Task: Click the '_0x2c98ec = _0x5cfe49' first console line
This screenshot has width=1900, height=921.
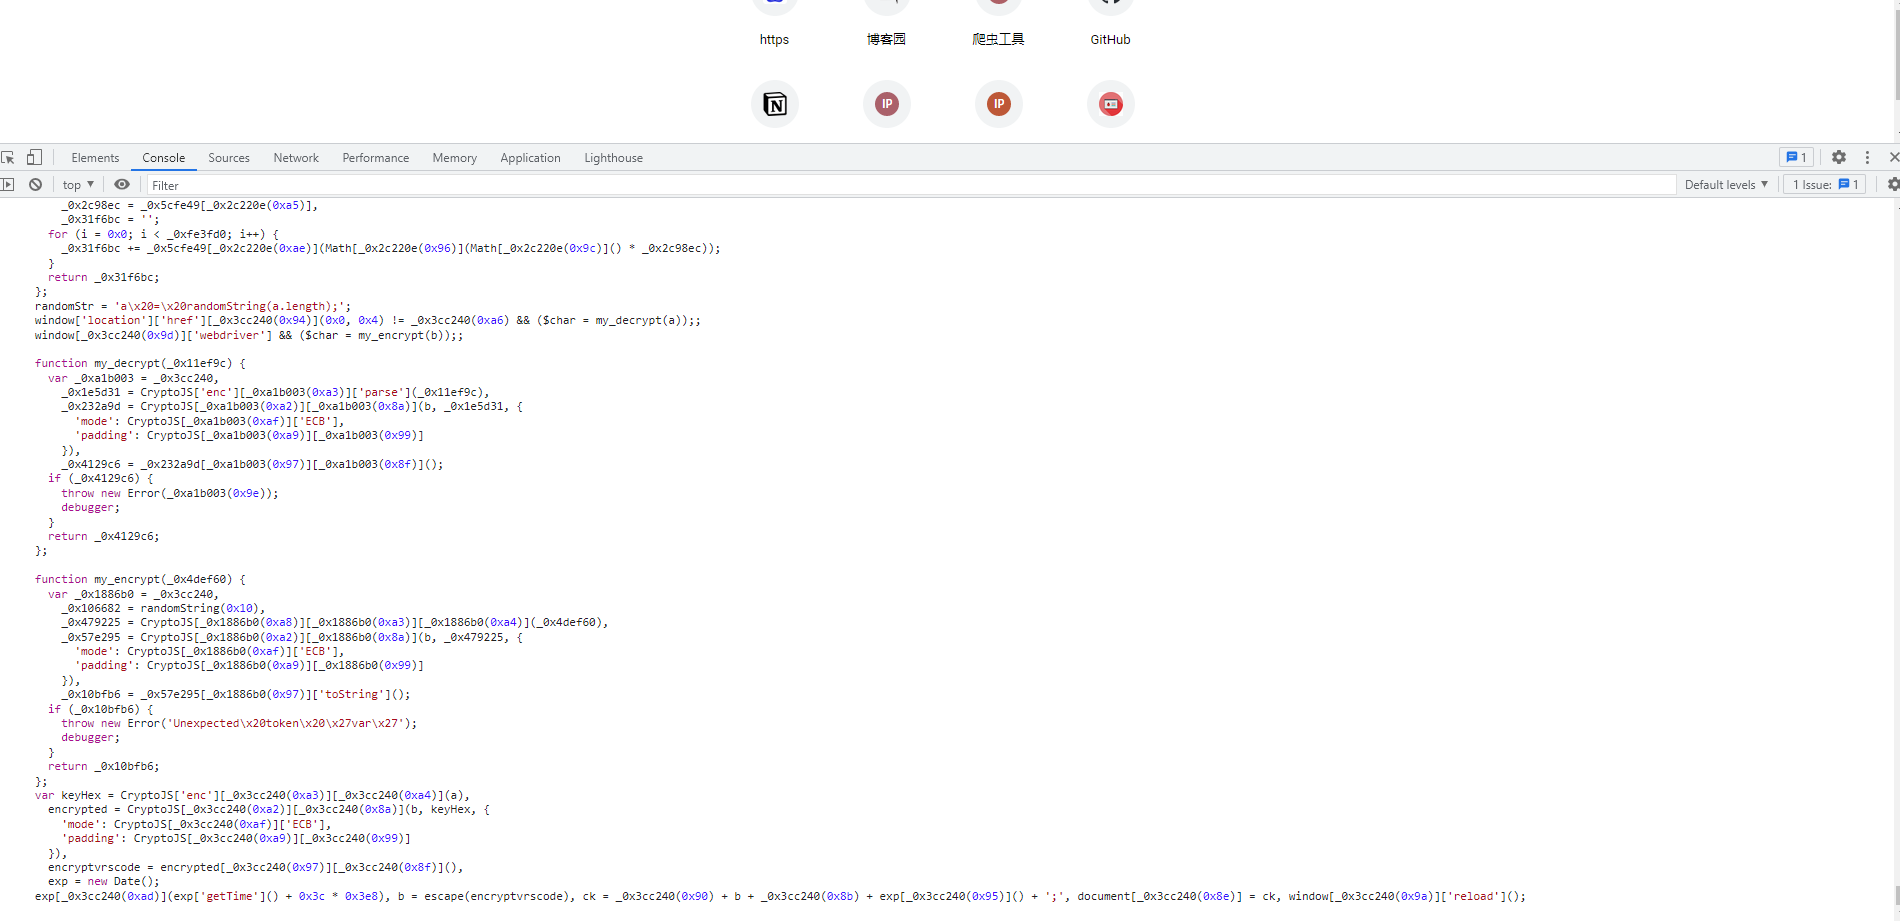Action: (x=190, y=206)
